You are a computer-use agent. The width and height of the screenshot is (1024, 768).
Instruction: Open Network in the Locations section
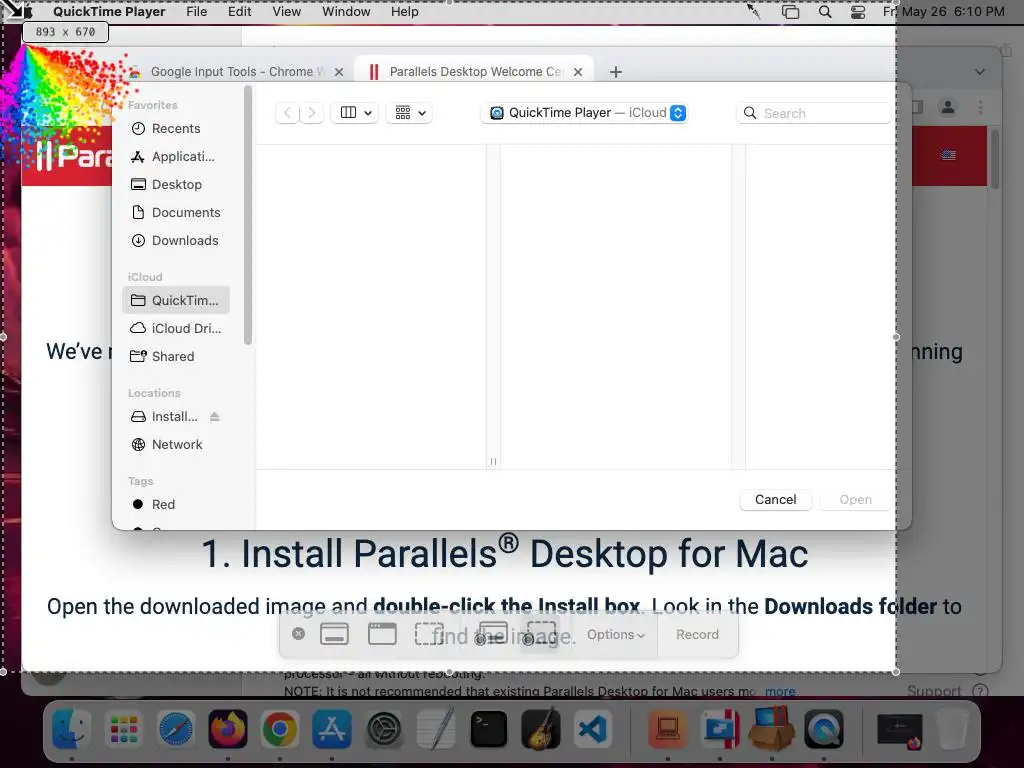(175, 445)
